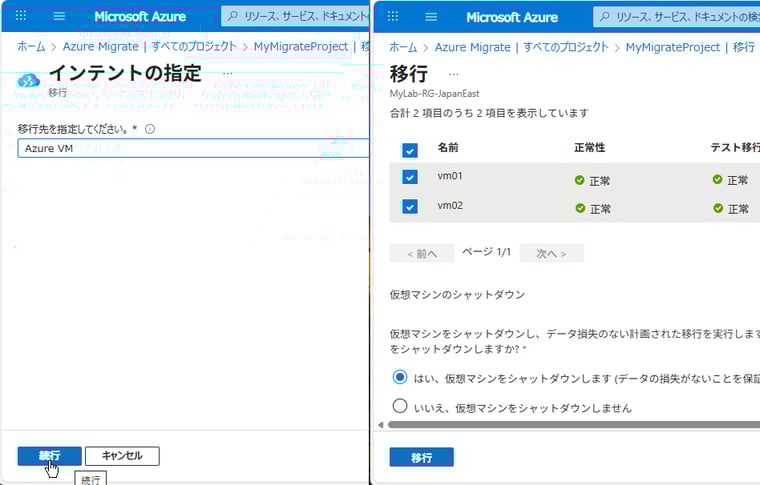Image resolution: width=760 pixels, height=485 pixels.
Task: Click the green health icon for vm01 正常性
Action: pyautogui.click(x=579, y=180)
